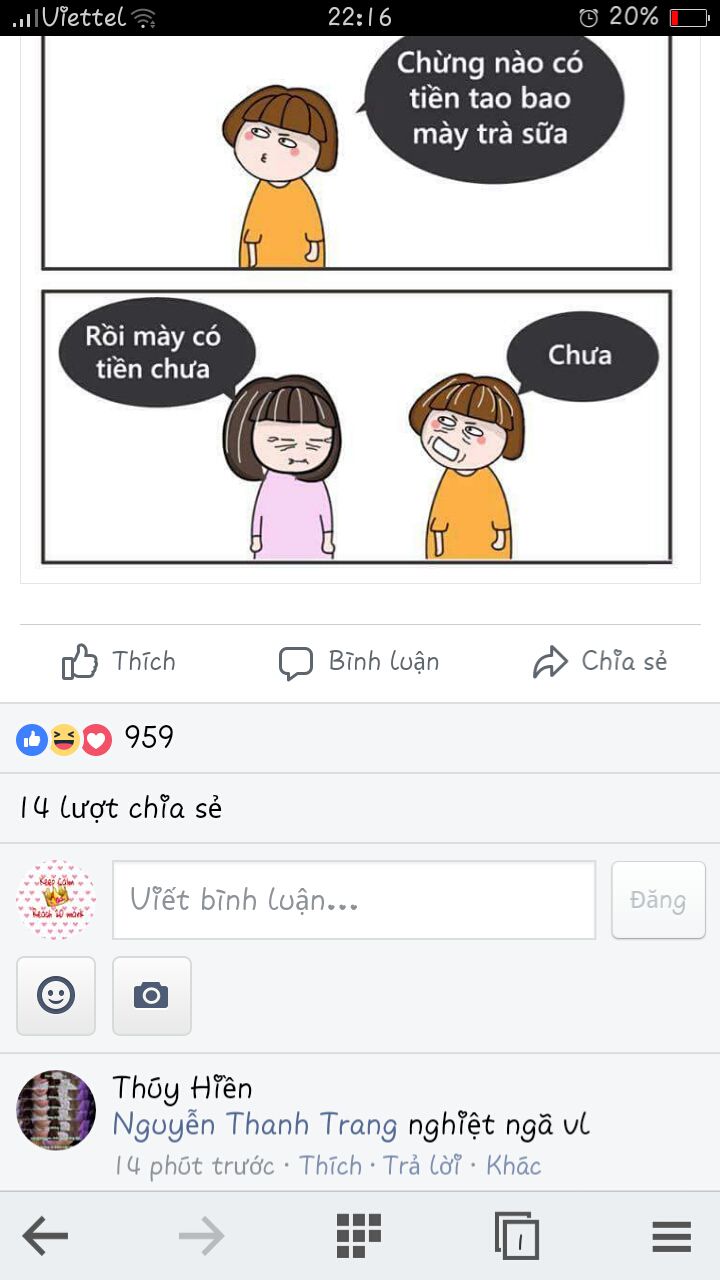
Task: Open the emoji sticker picker button
Action: [x=56, y=995]
